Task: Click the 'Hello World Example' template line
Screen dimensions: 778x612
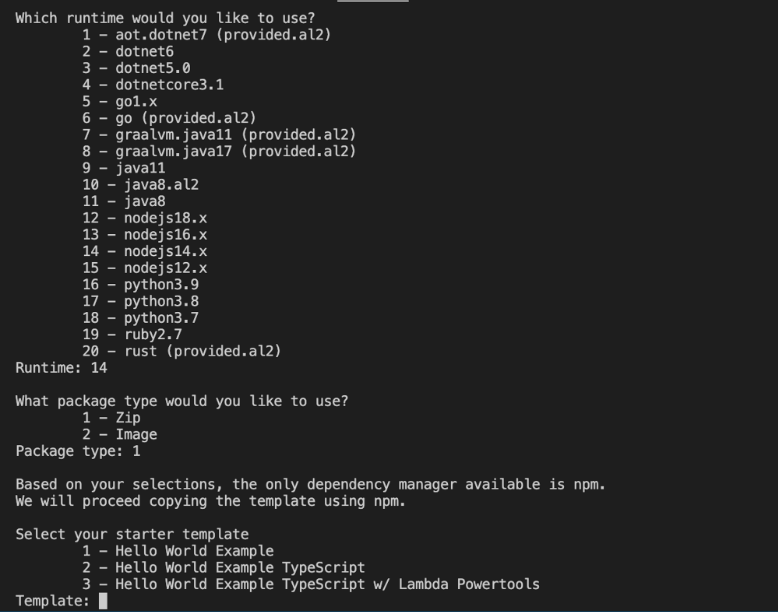Action: pos(178,551)
